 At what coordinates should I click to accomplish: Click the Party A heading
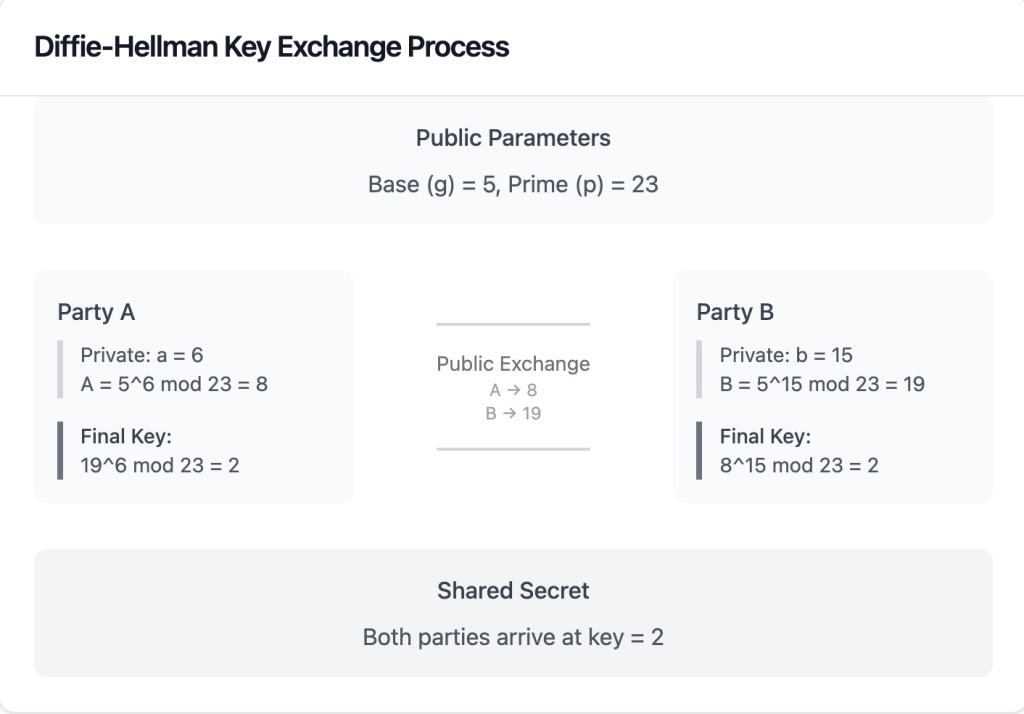[96, 312]
